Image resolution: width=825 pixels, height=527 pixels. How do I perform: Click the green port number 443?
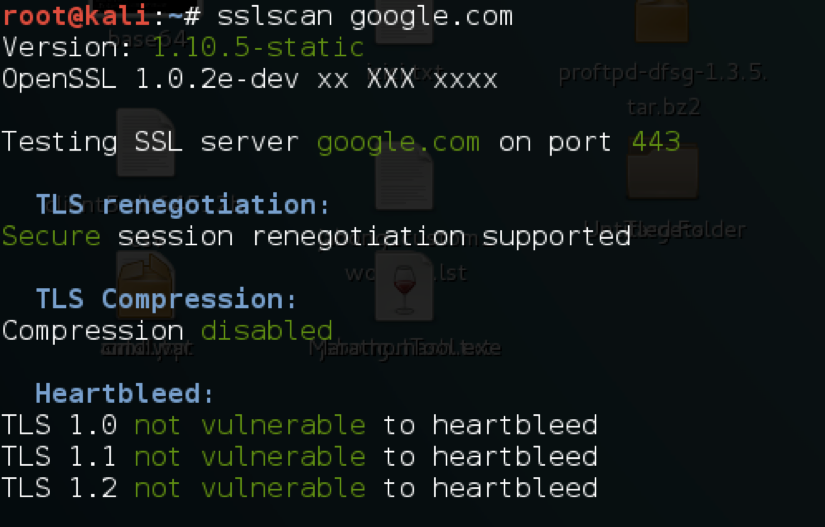(656, 141)
